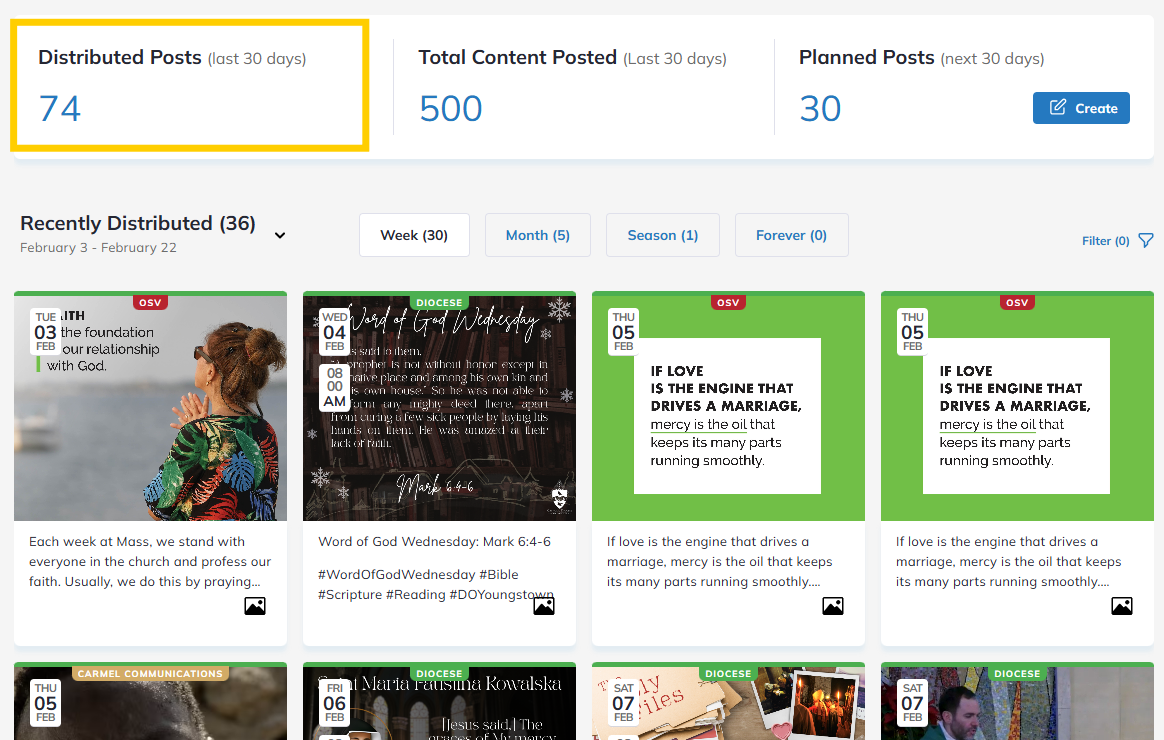Open the Filter (0) link

point(1105,241)
